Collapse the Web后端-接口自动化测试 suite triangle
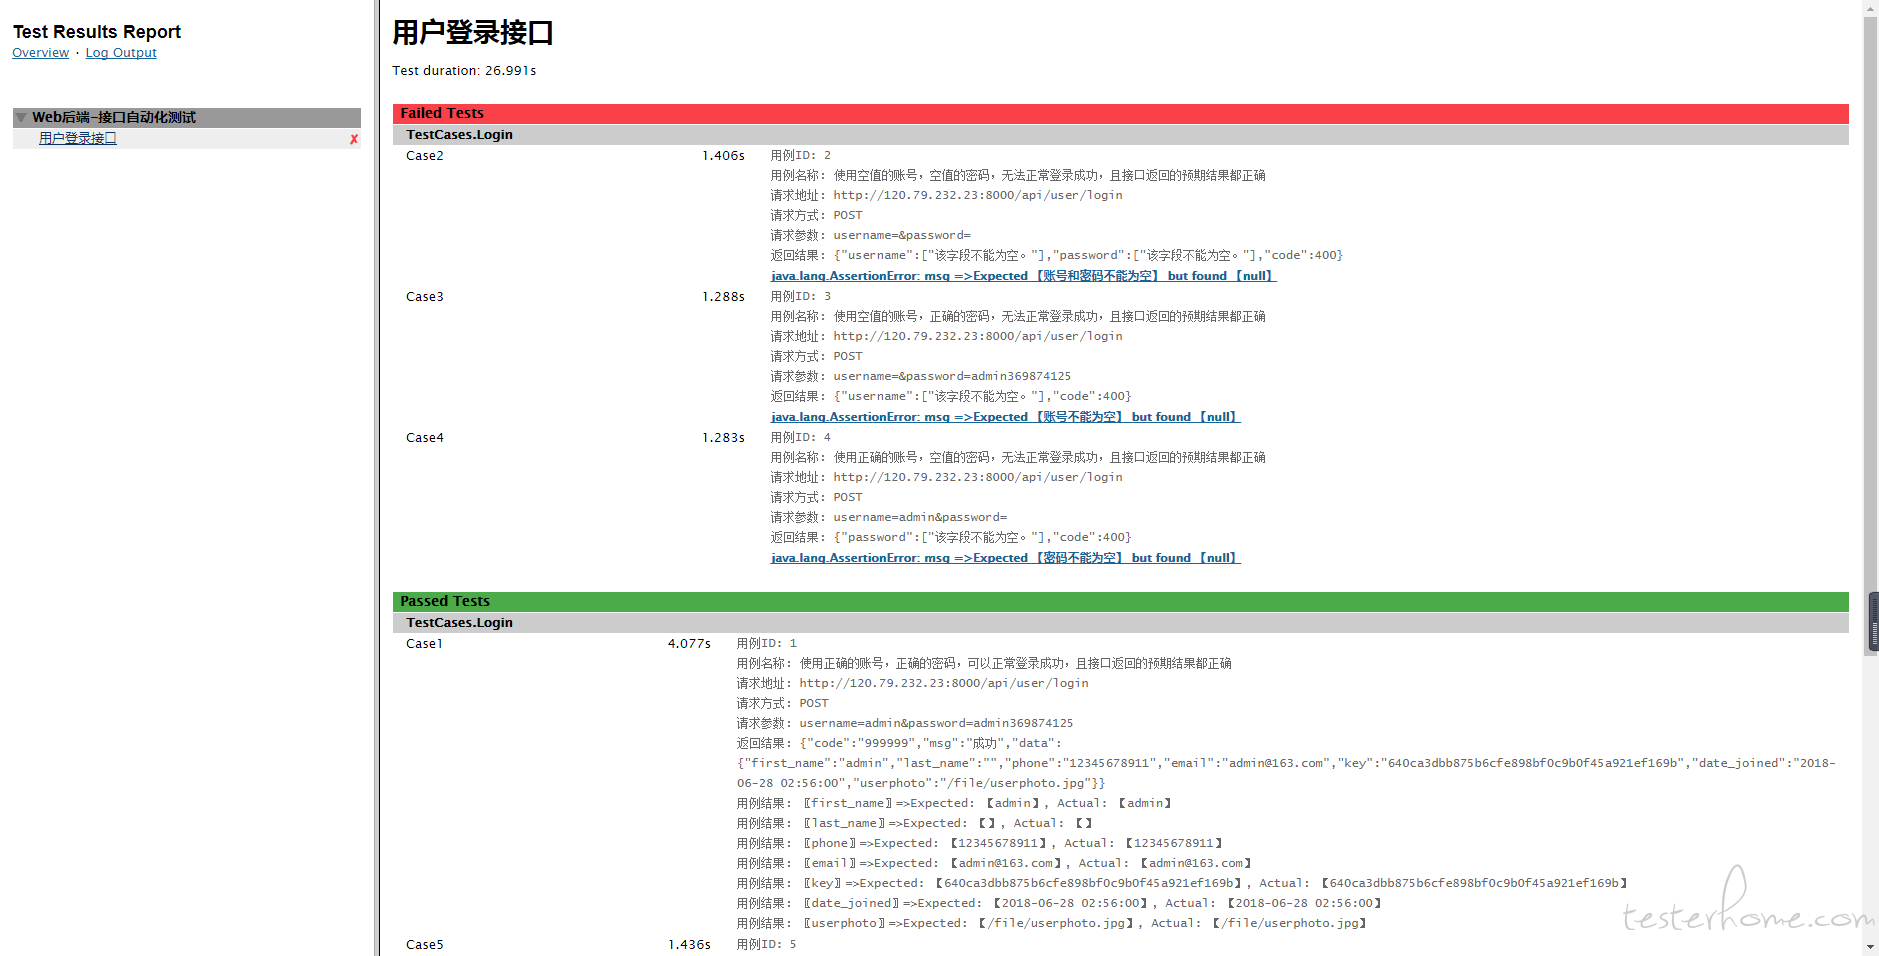 coord(21,118)
